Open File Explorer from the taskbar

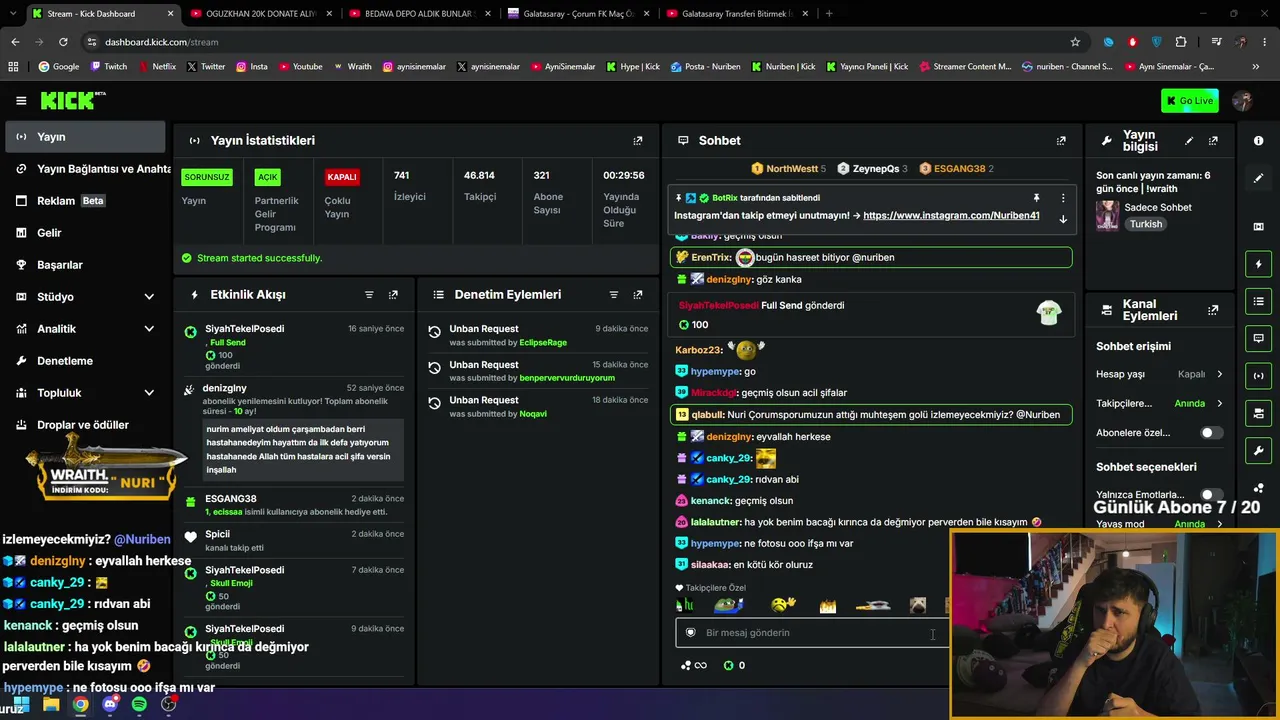tap(51, 704)
